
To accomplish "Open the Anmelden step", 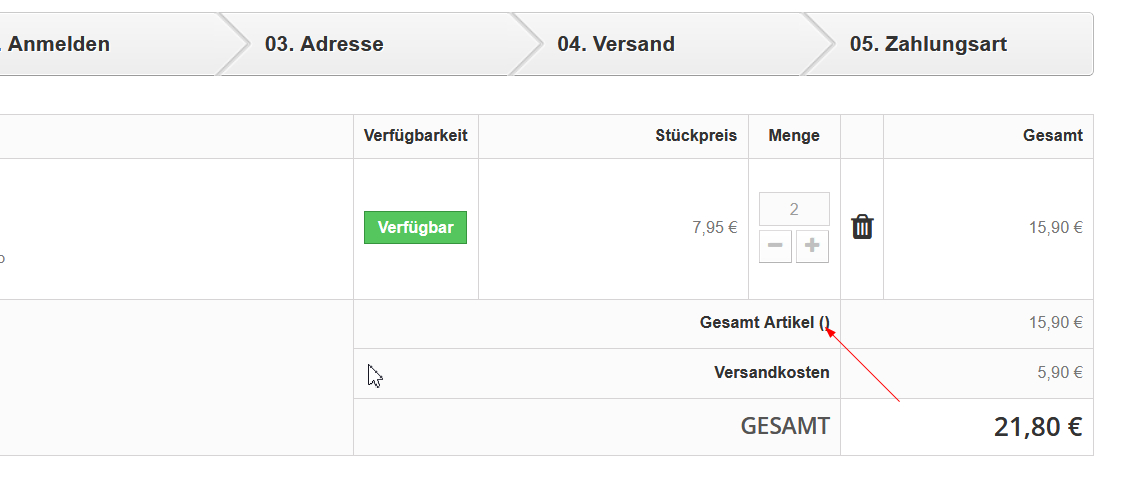I will [58, 44].
